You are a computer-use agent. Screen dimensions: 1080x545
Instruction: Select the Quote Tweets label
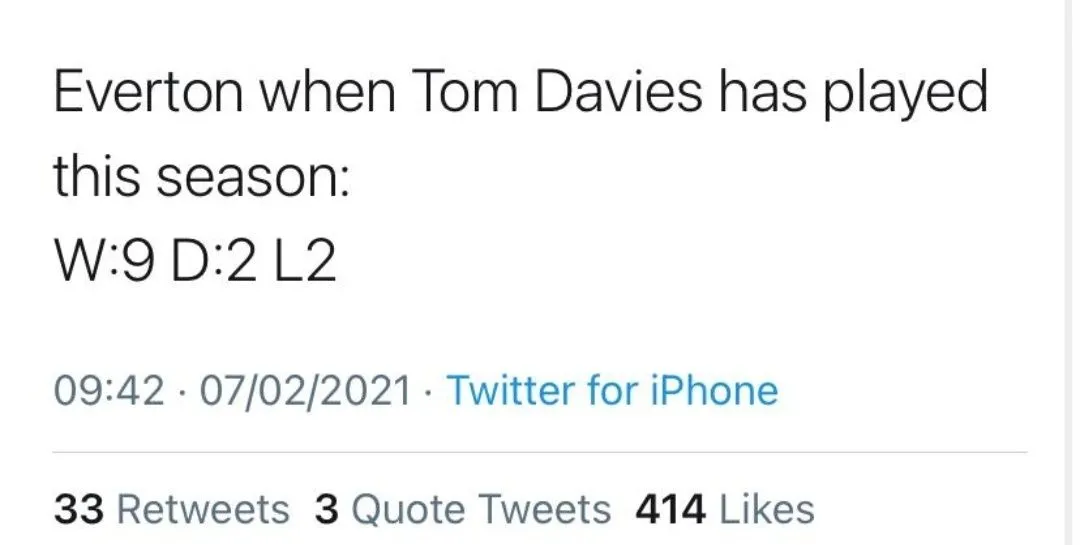[480, 510]
